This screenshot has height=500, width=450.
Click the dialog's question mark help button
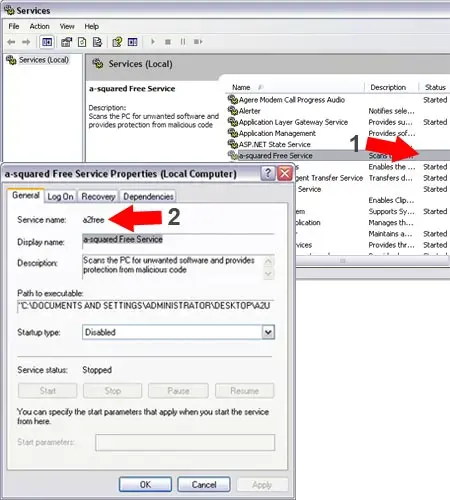(x=268, y=173)
